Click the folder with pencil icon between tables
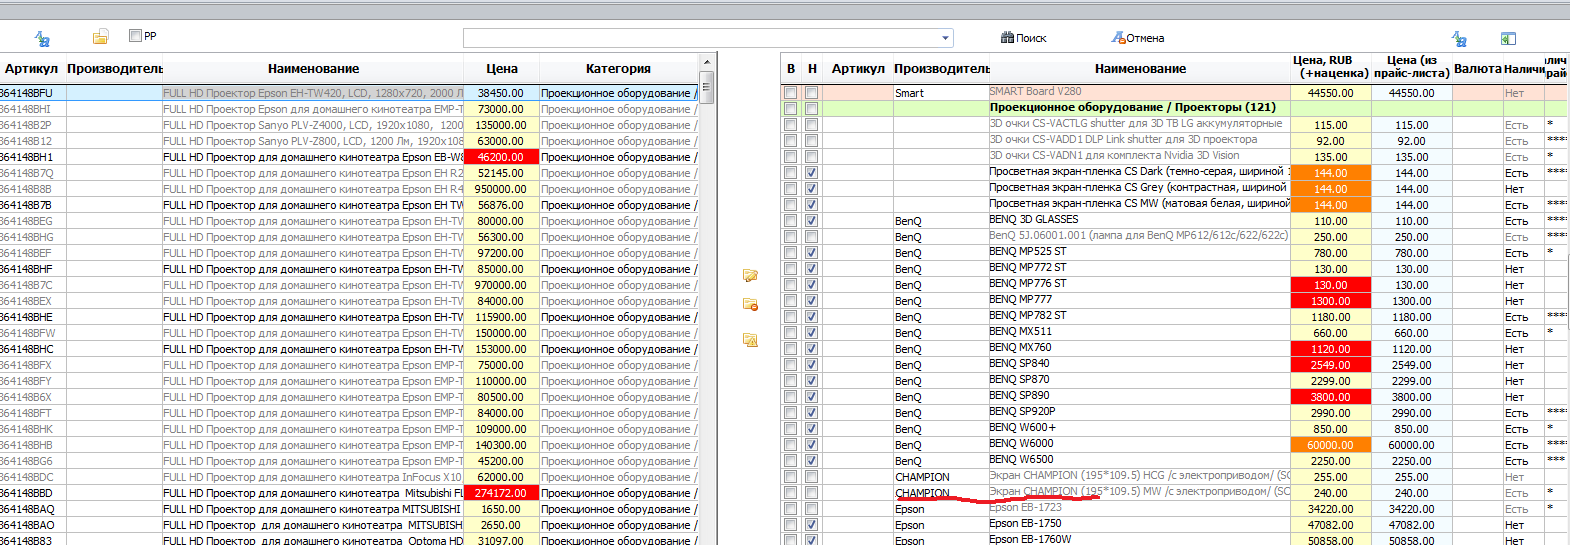The width and height of the screenshot is (1570, 545). (750, 276)
